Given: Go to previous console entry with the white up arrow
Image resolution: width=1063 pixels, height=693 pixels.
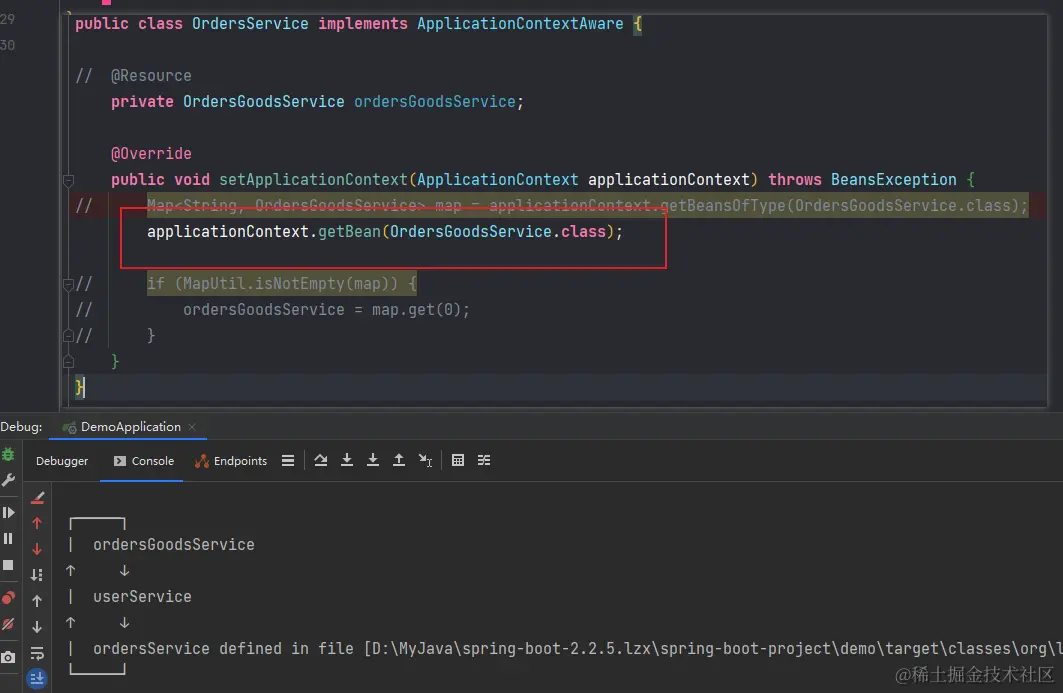Looking at the screenshot, I should [37, 601].
